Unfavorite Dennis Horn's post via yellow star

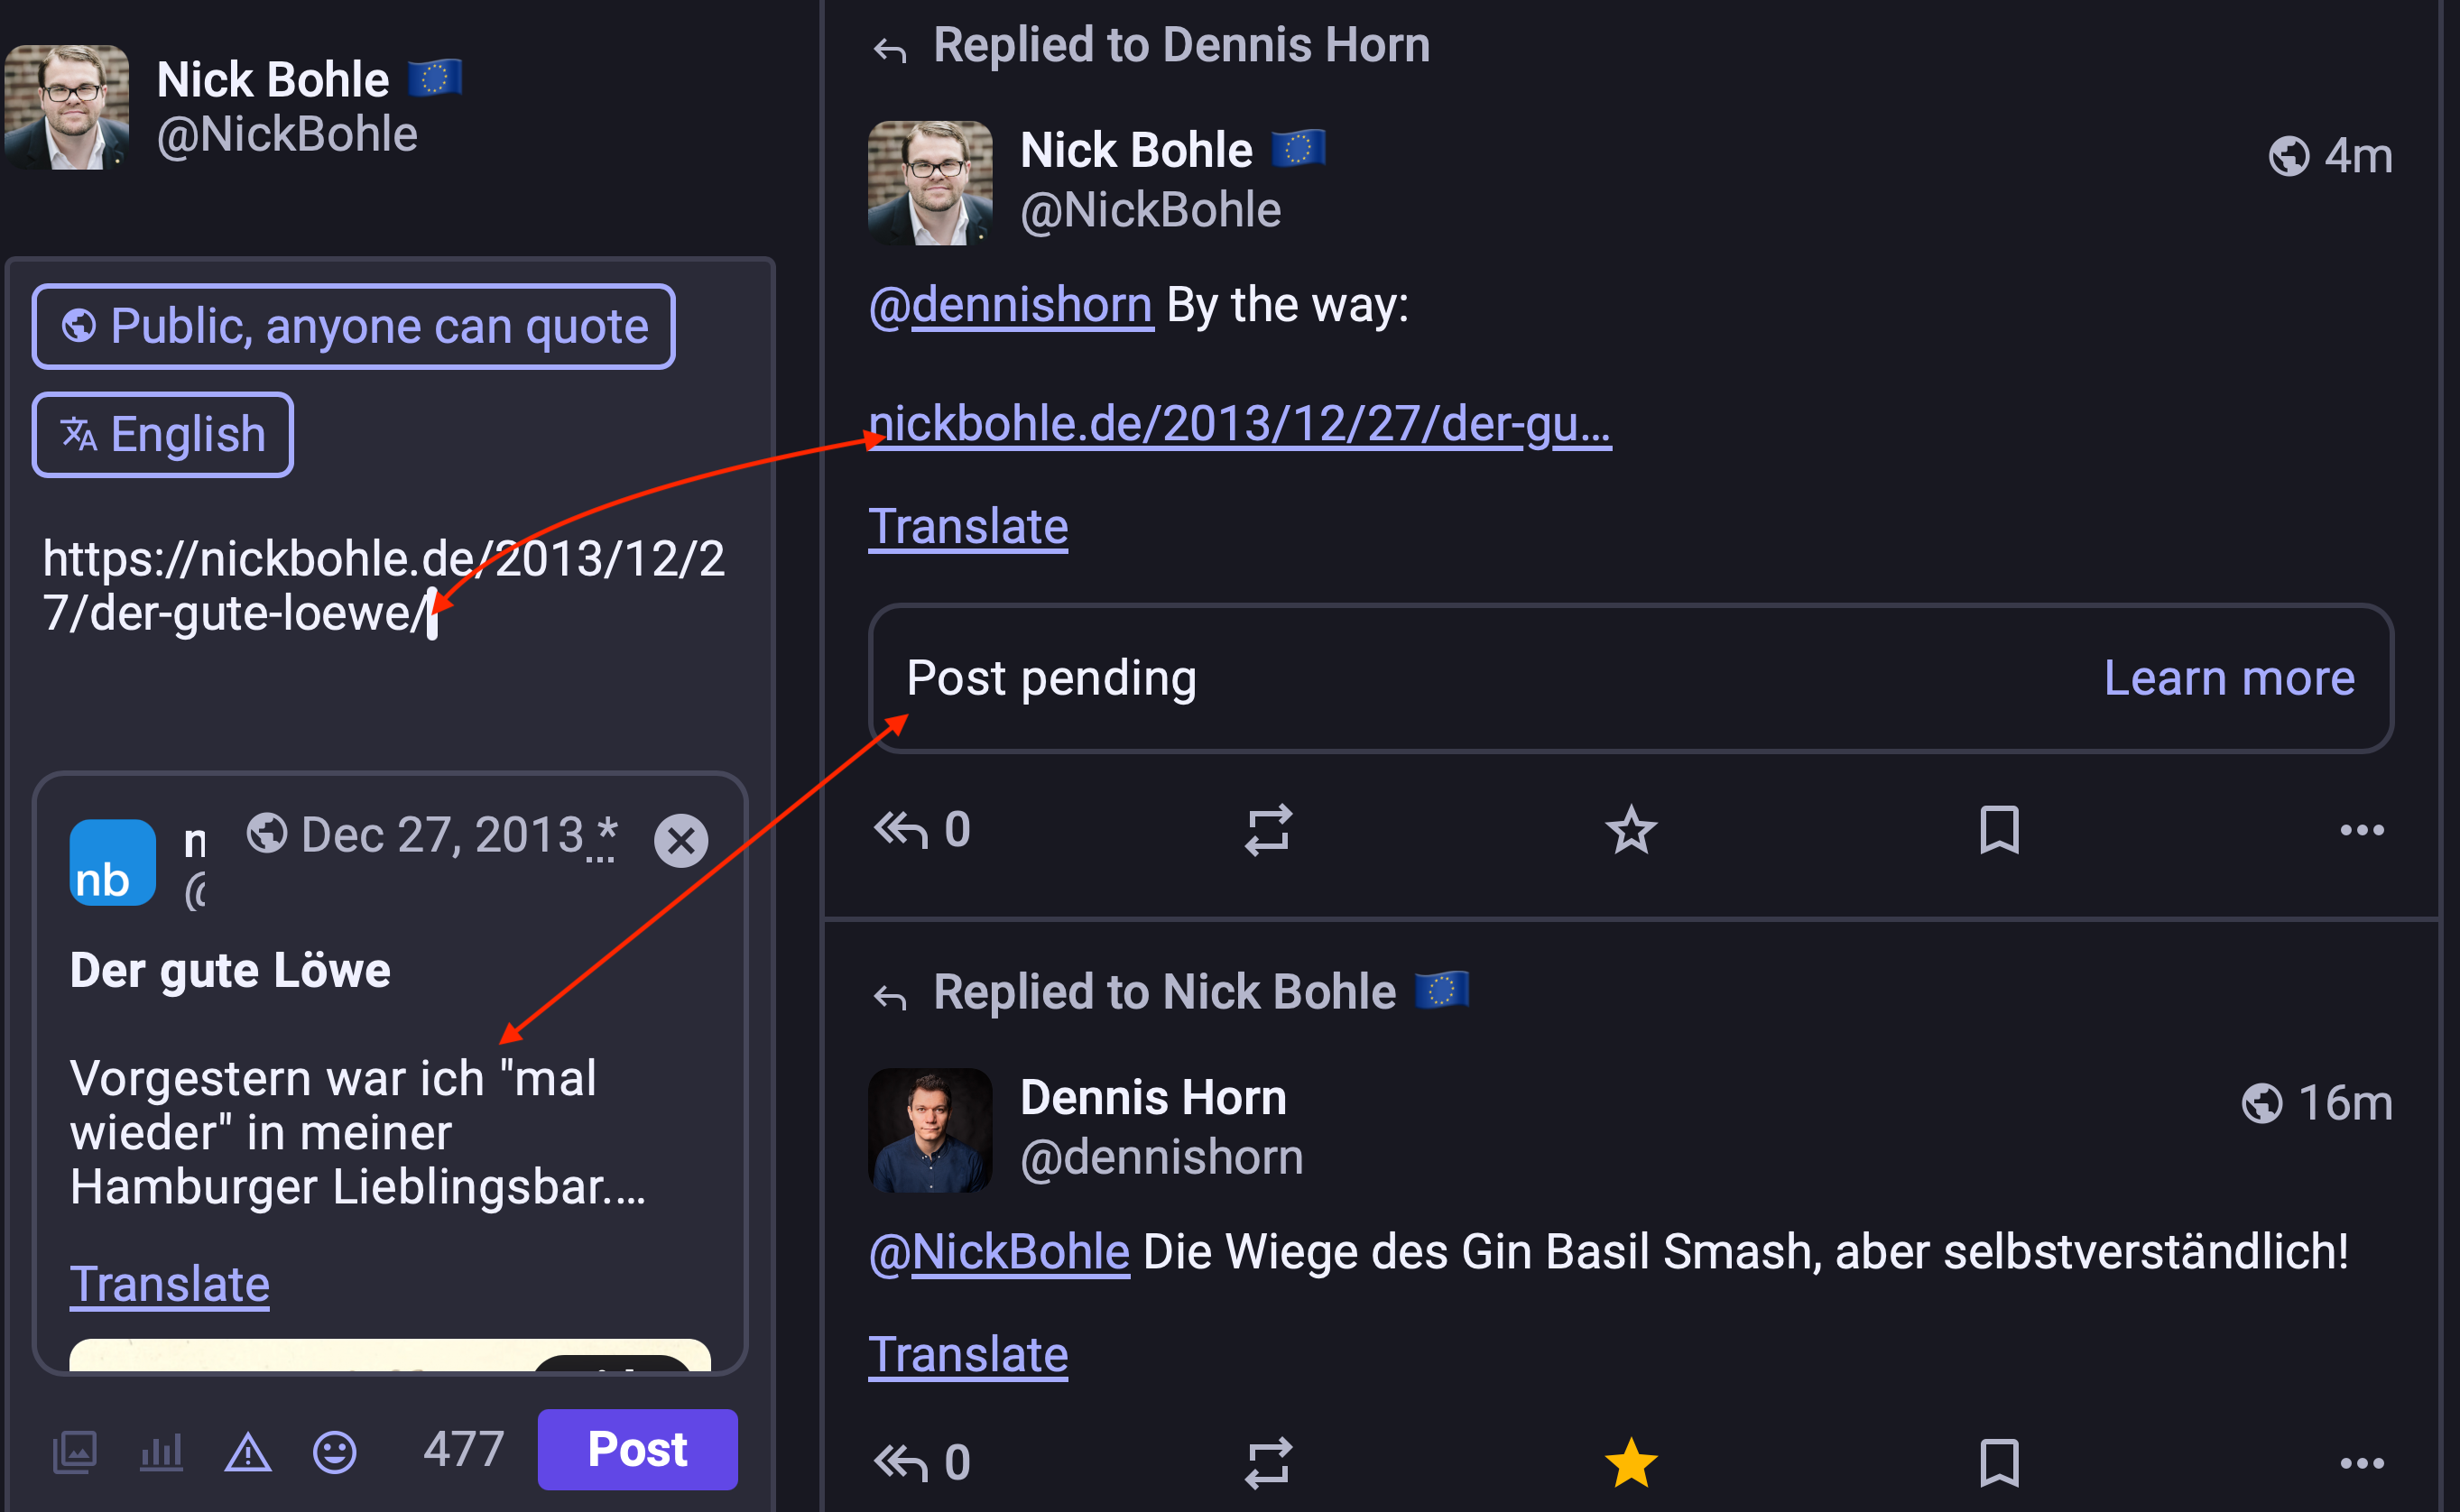pos(1631,1463)
